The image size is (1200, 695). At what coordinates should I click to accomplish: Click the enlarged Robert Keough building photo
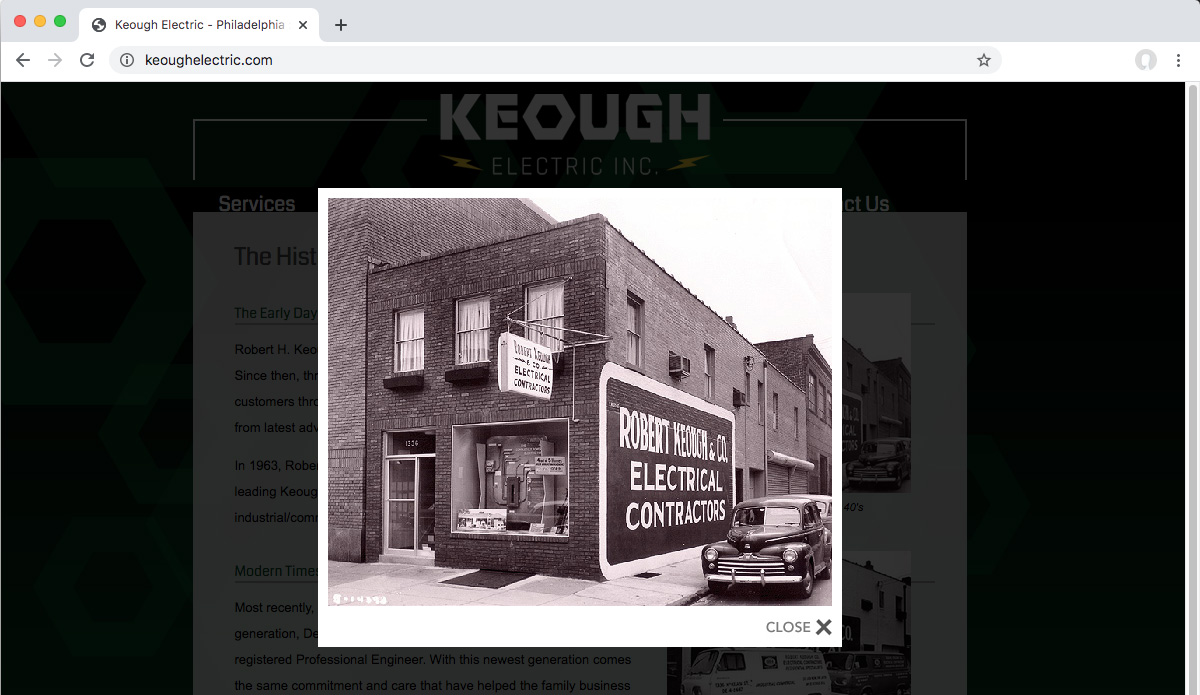point(580,402)
